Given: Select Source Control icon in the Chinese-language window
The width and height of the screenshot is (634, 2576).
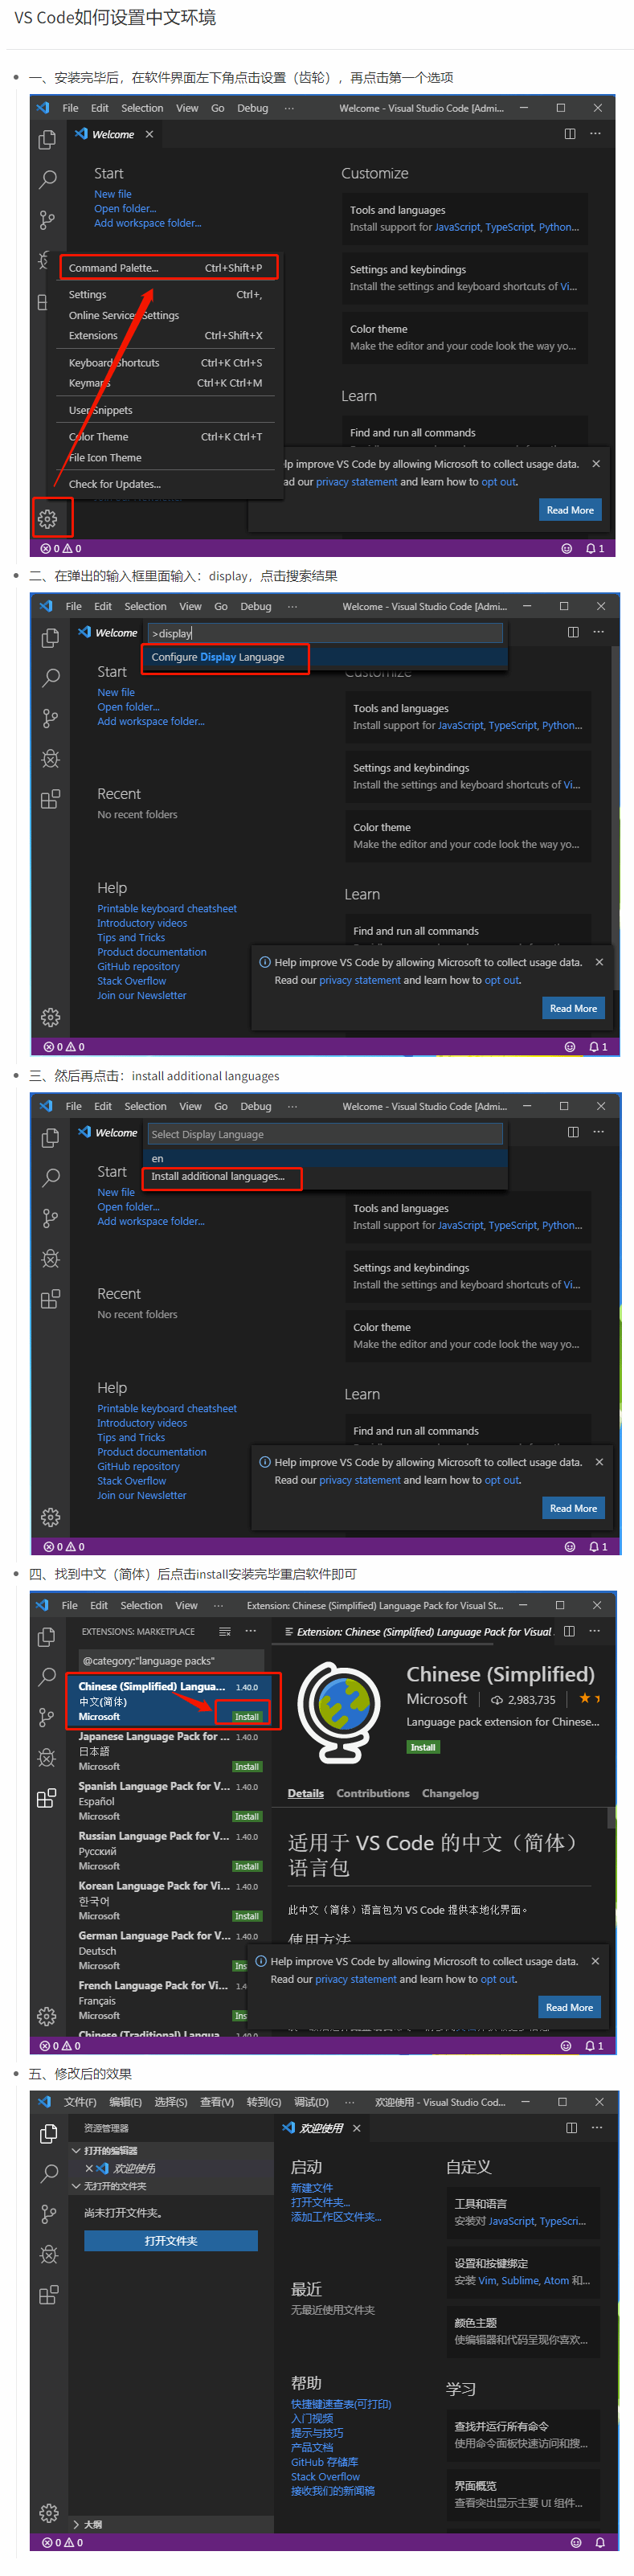Looking at the screenshot, I should tap(49, 2214).
